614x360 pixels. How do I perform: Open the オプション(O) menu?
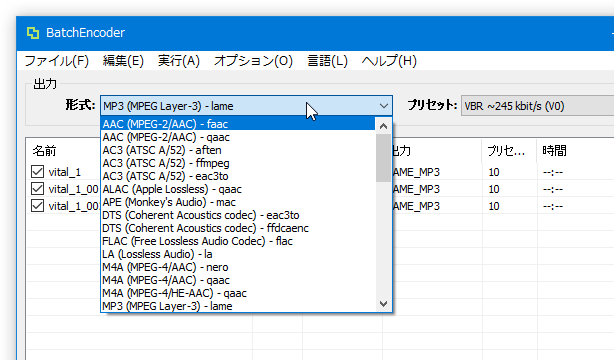coord(253,61)
